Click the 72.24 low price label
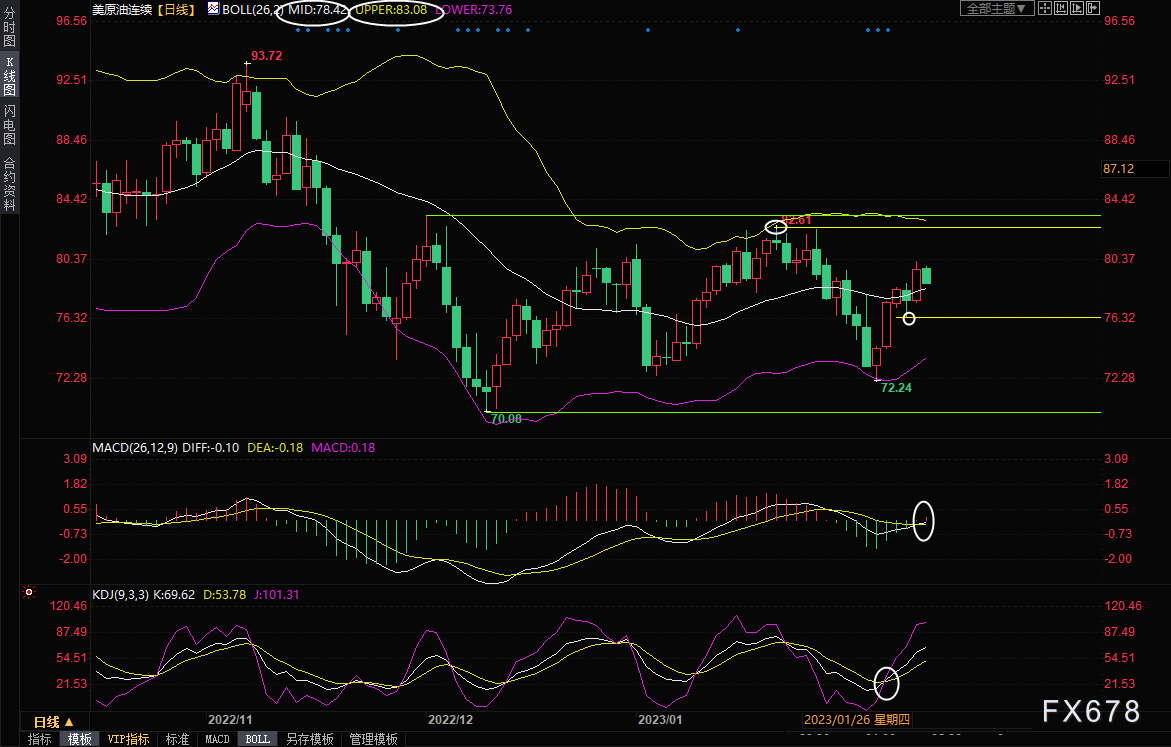This screenshot has width=1171, height=747. coord(896,388)
